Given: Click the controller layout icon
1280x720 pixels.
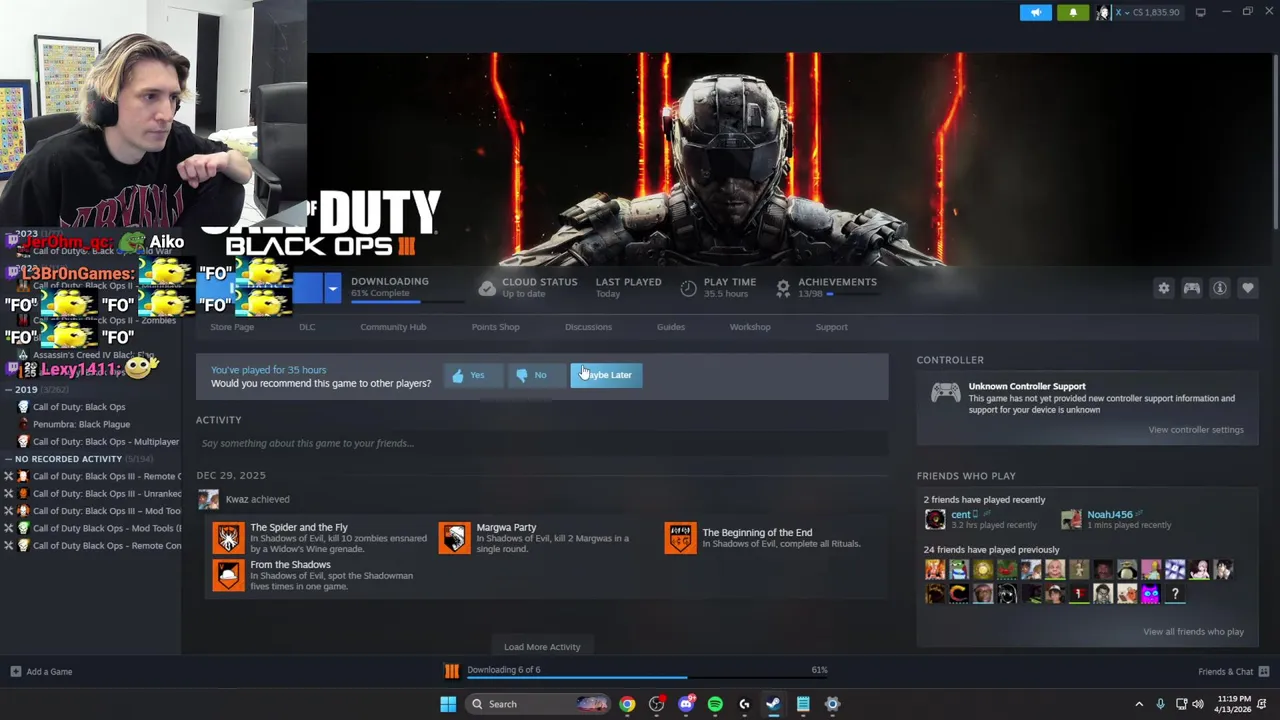Looking at the screenshot, I should coord(1192,288).
